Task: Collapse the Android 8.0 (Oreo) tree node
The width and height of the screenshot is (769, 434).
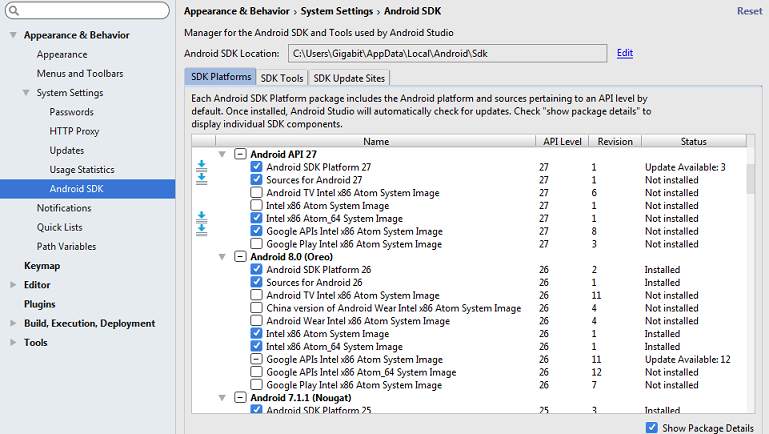Action: 222,257
